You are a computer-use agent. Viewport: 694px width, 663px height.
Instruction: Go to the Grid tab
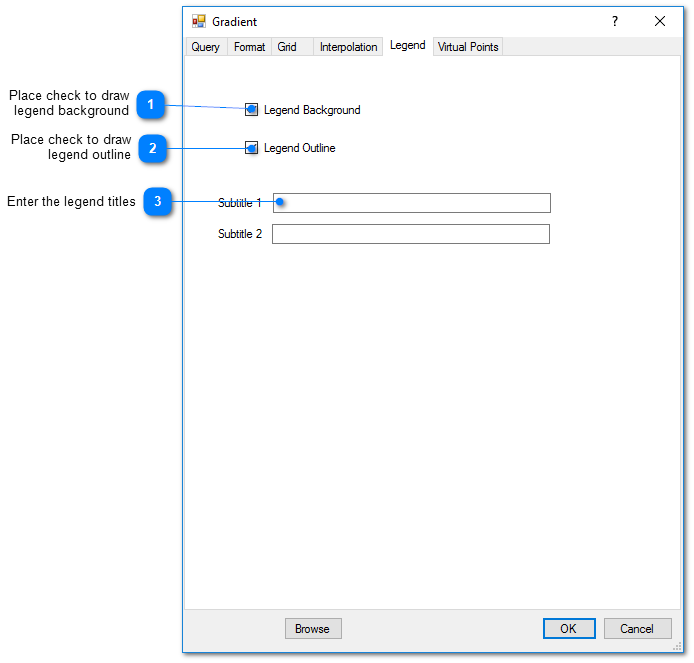(287, 47)
